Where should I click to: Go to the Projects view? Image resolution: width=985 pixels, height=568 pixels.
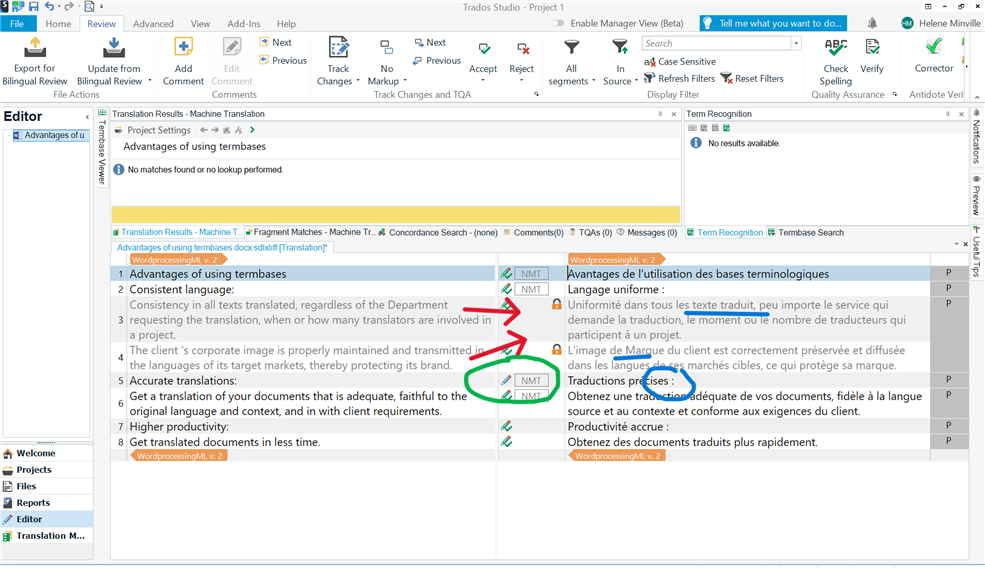(34, 469)
